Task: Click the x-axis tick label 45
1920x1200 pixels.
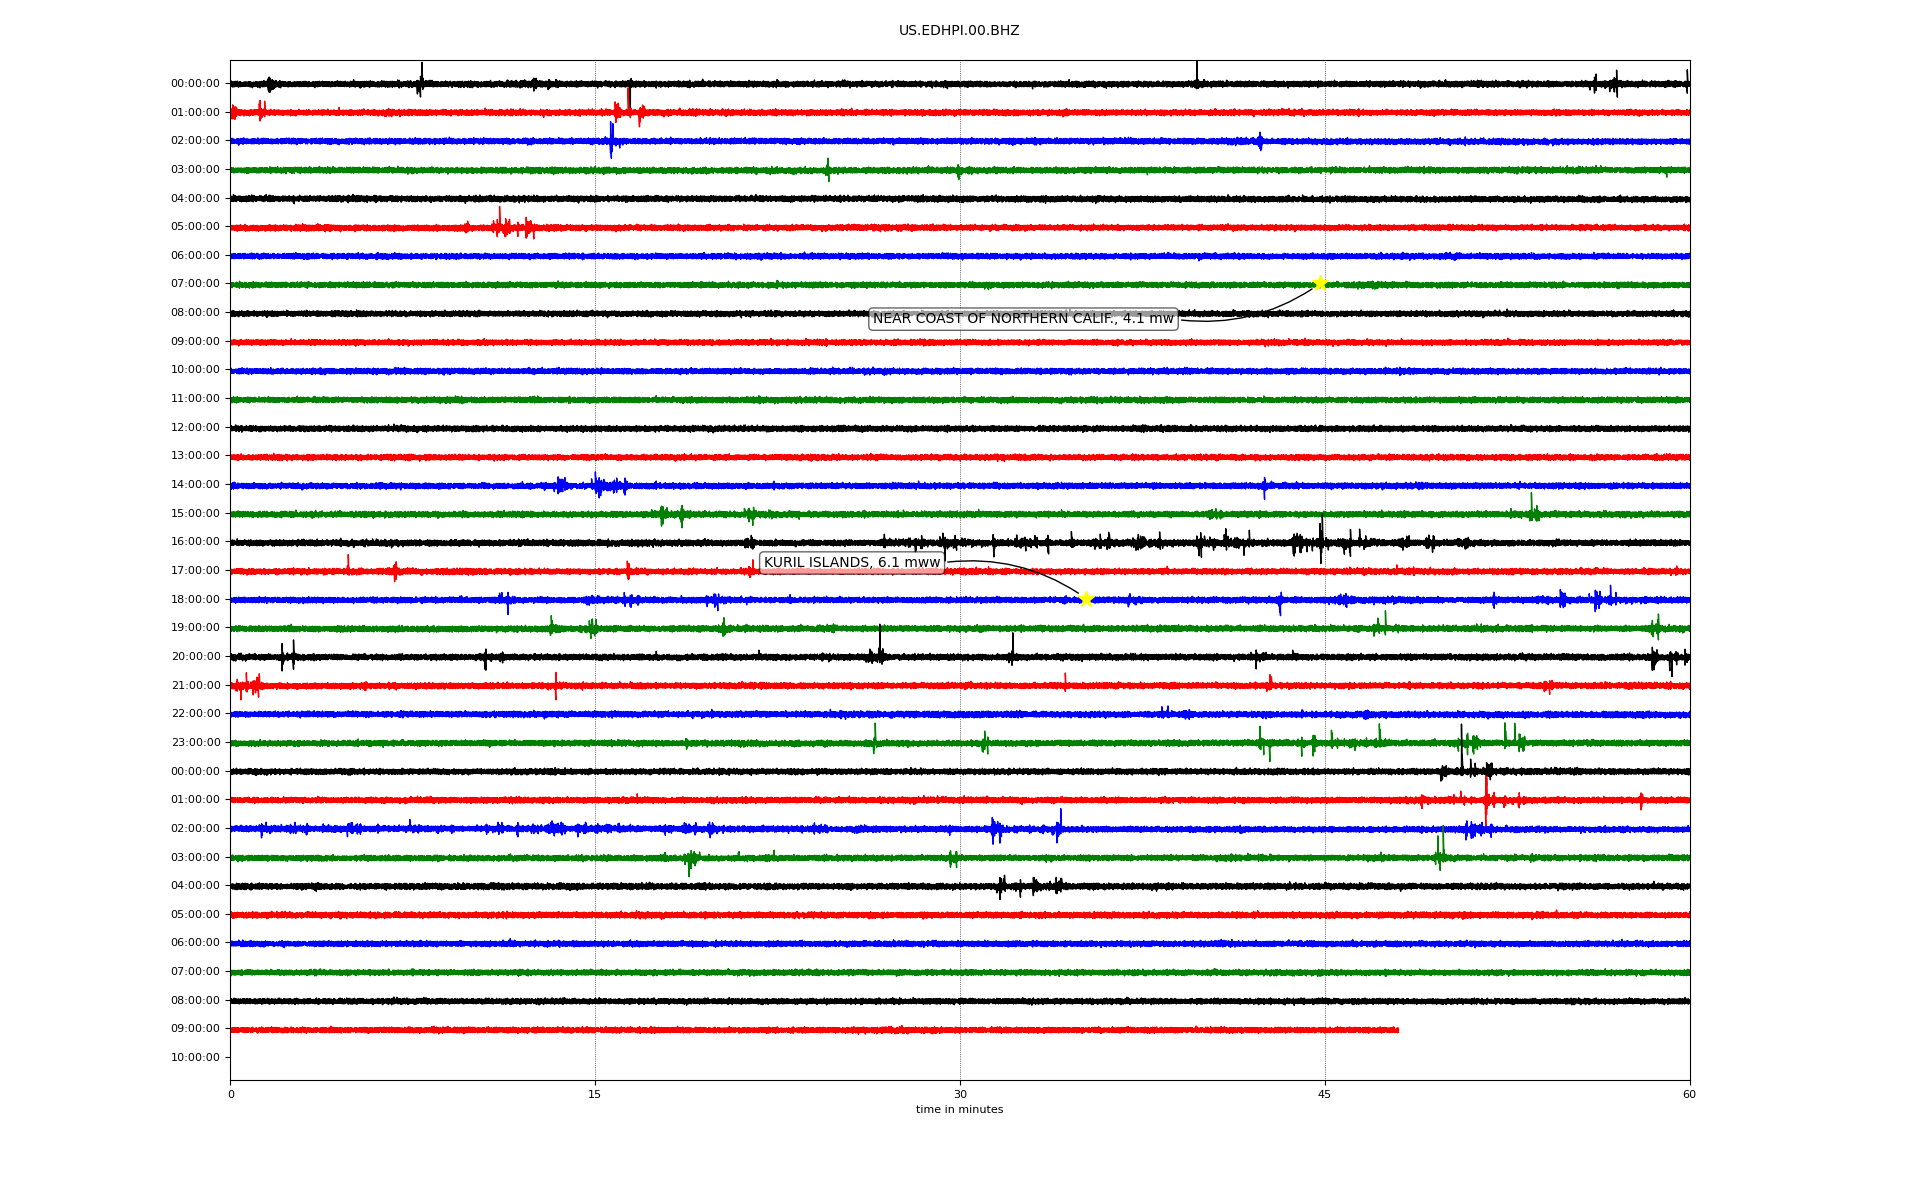Action: pos(1325,1094)
